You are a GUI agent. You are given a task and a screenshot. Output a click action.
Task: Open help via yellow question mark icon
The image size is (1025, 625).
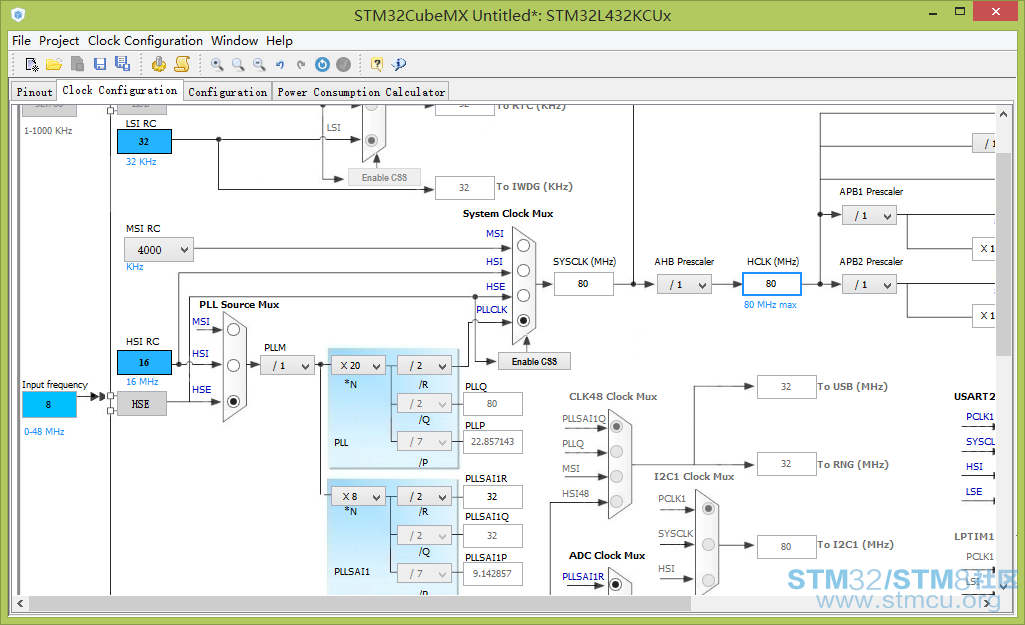point(377,64)
